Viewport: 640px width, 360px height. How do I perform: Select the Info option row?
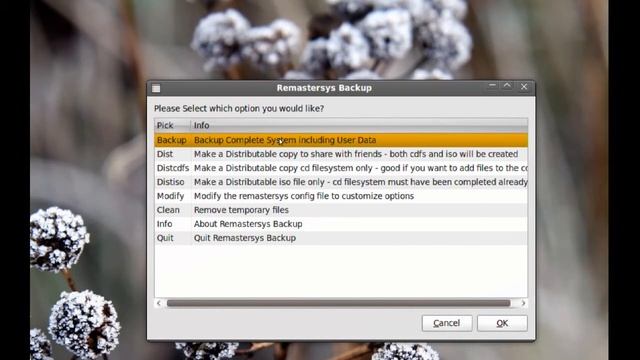coord(341,224)
